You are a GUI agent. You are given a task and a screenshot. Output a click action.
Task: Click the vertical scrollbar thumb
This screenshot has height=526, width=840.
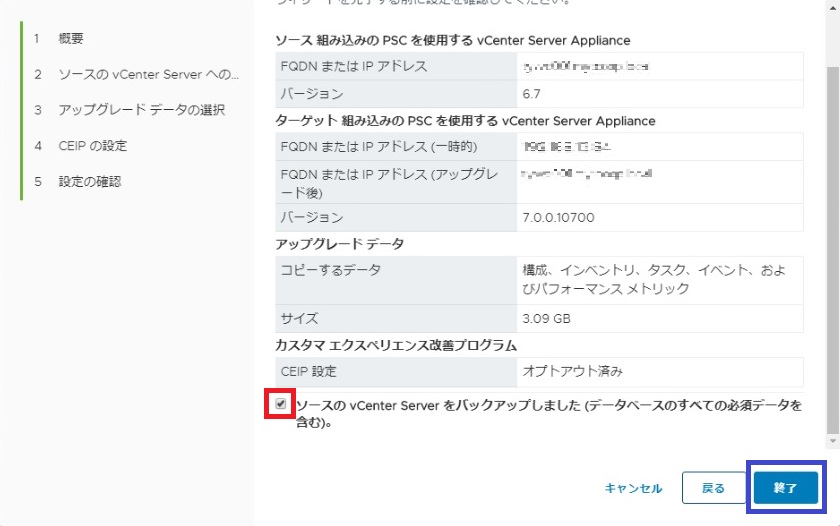832,249
